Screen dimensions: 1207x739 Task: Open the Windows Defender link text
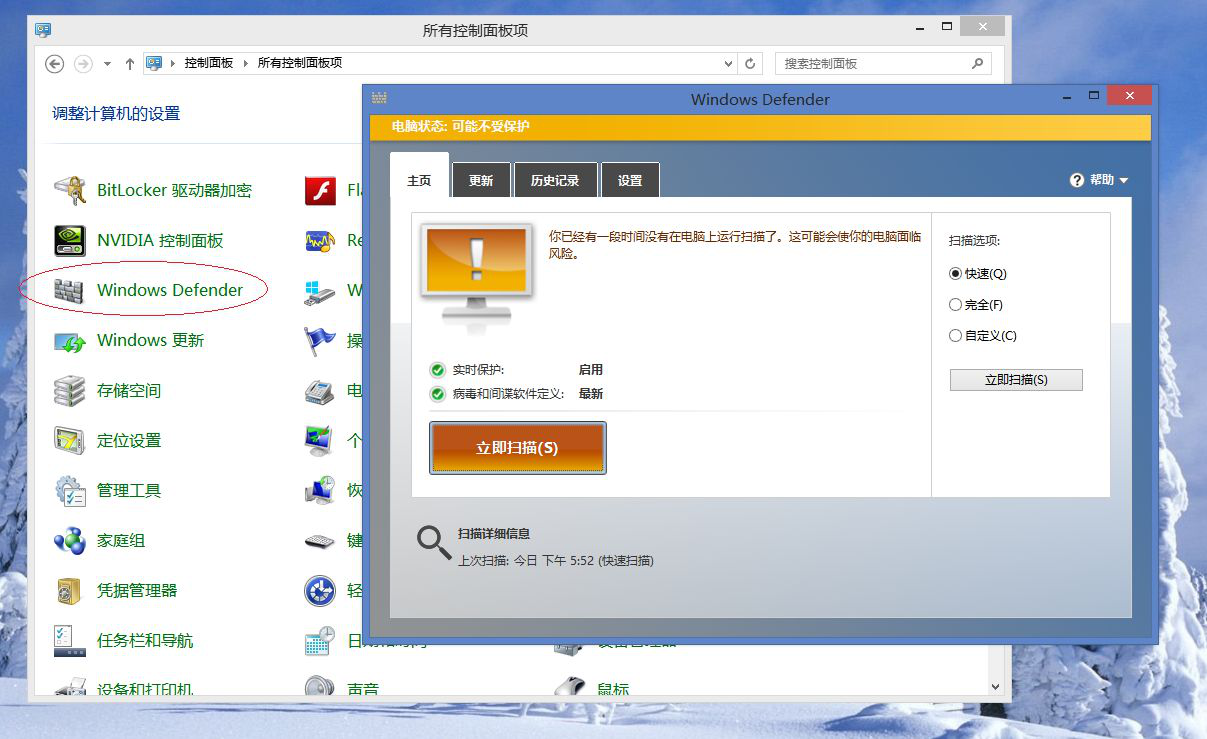pyautogui.click(x=170, y=290)
